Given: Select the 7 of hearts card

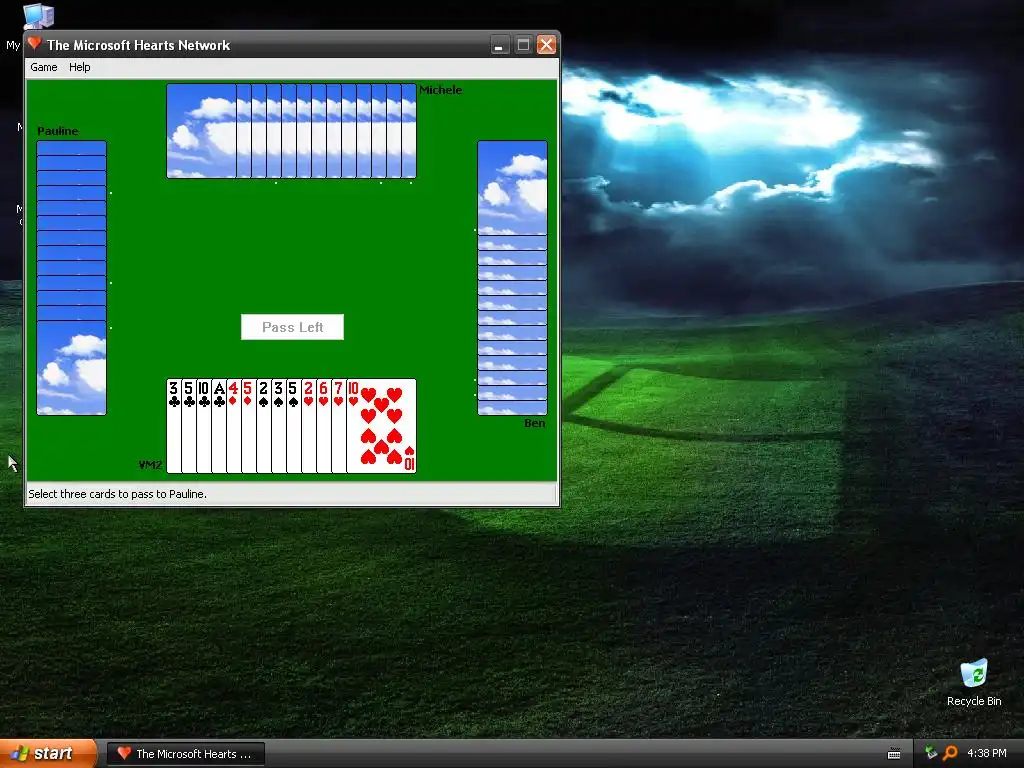Looking at the screenshot, I should (339, 426).
